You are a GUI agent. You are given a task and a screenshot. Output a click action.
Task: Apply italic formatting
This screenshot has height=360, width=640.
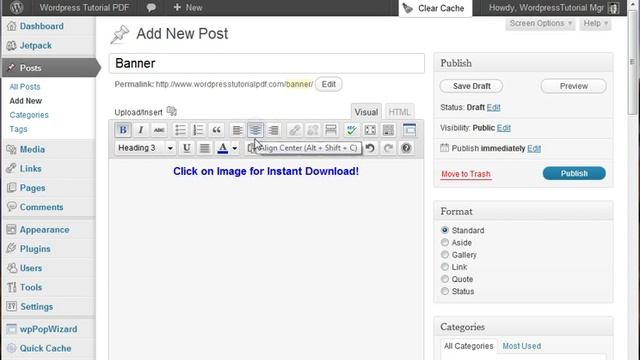(141, 130)
